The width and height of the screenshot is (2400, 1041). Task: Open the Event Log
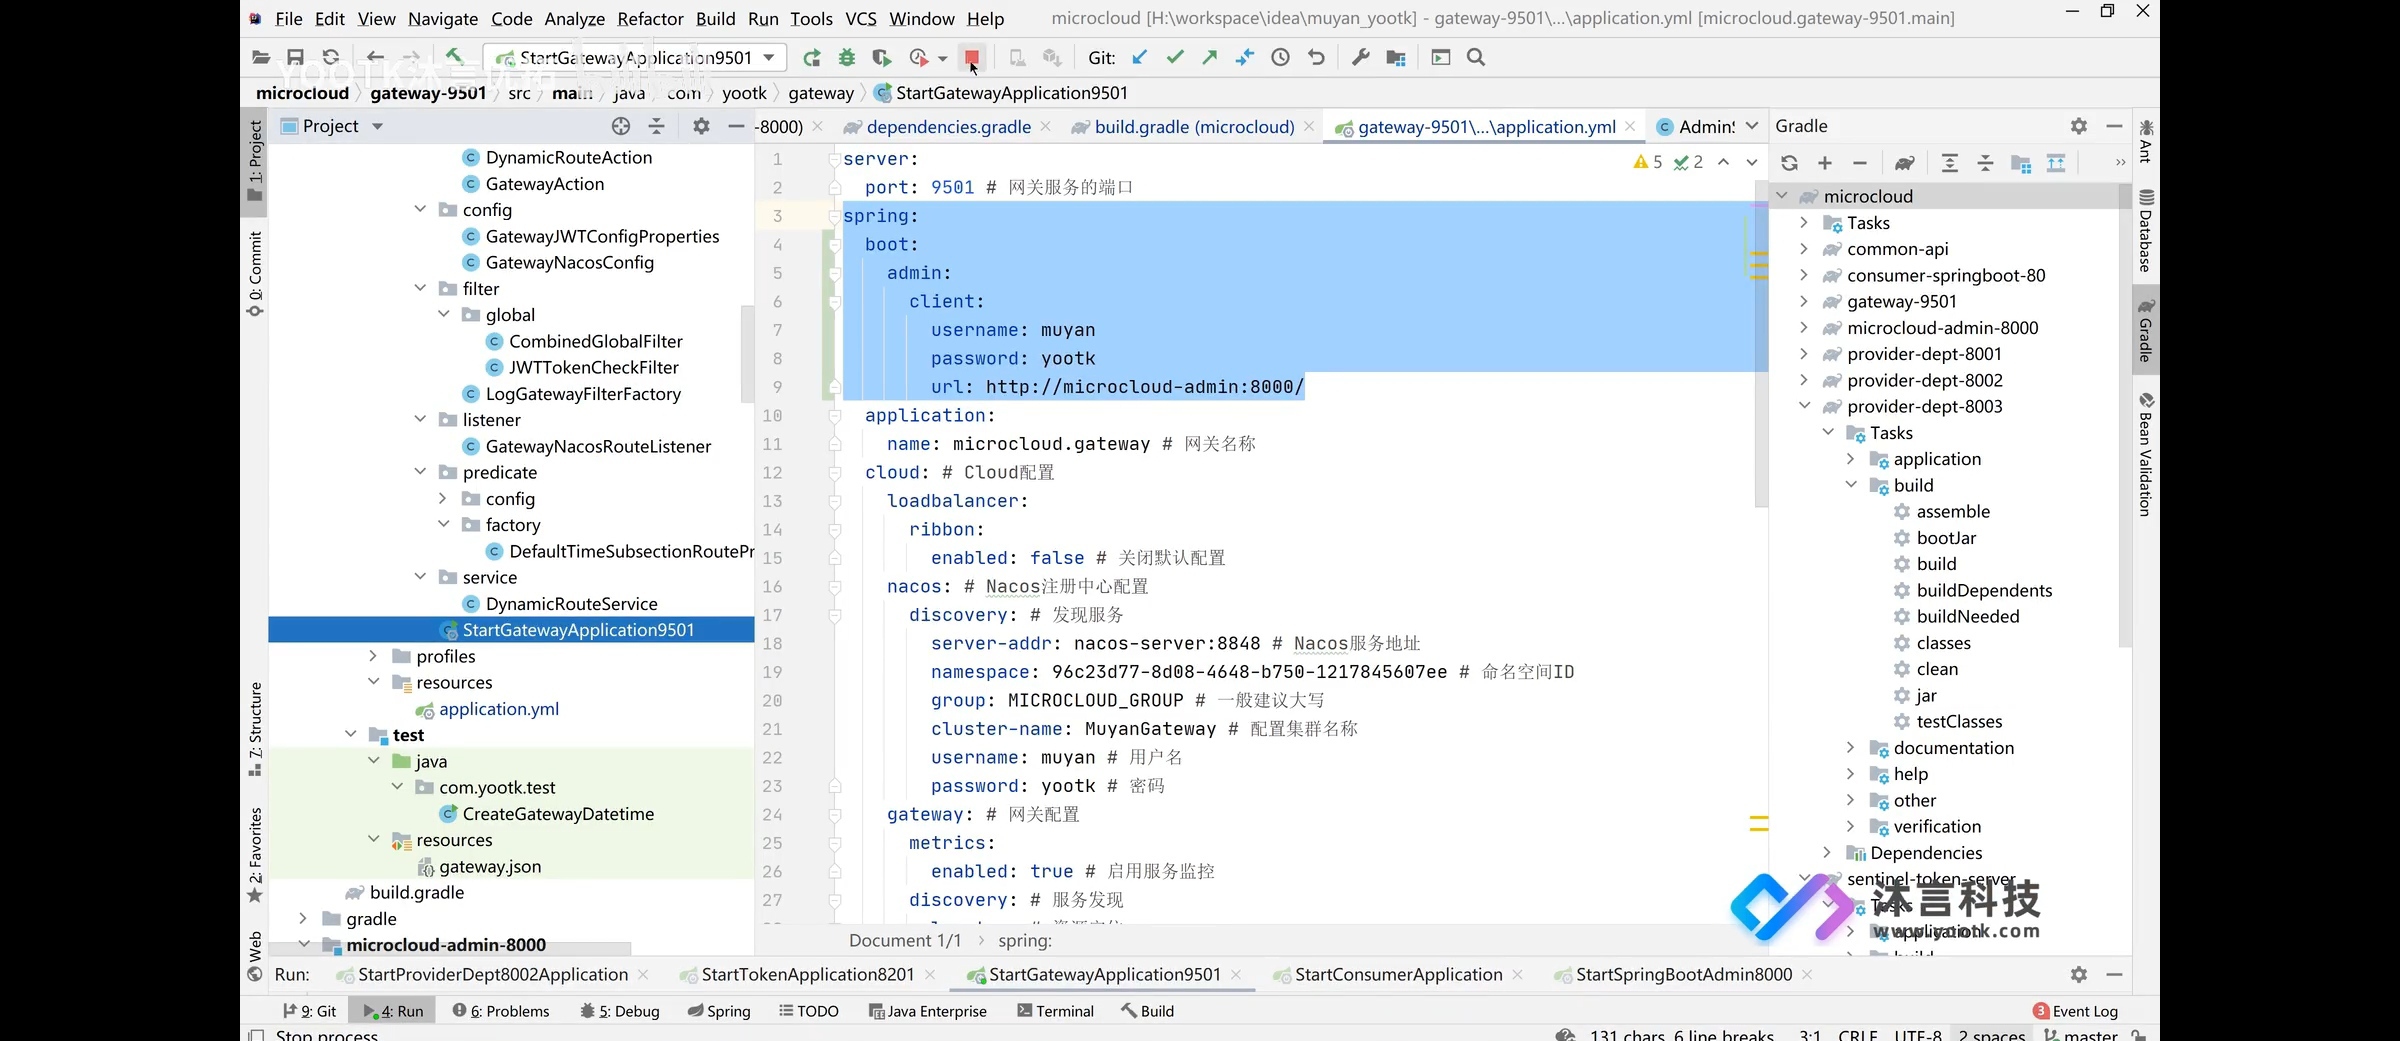pyautogui.click(x=2076, y=1011)
